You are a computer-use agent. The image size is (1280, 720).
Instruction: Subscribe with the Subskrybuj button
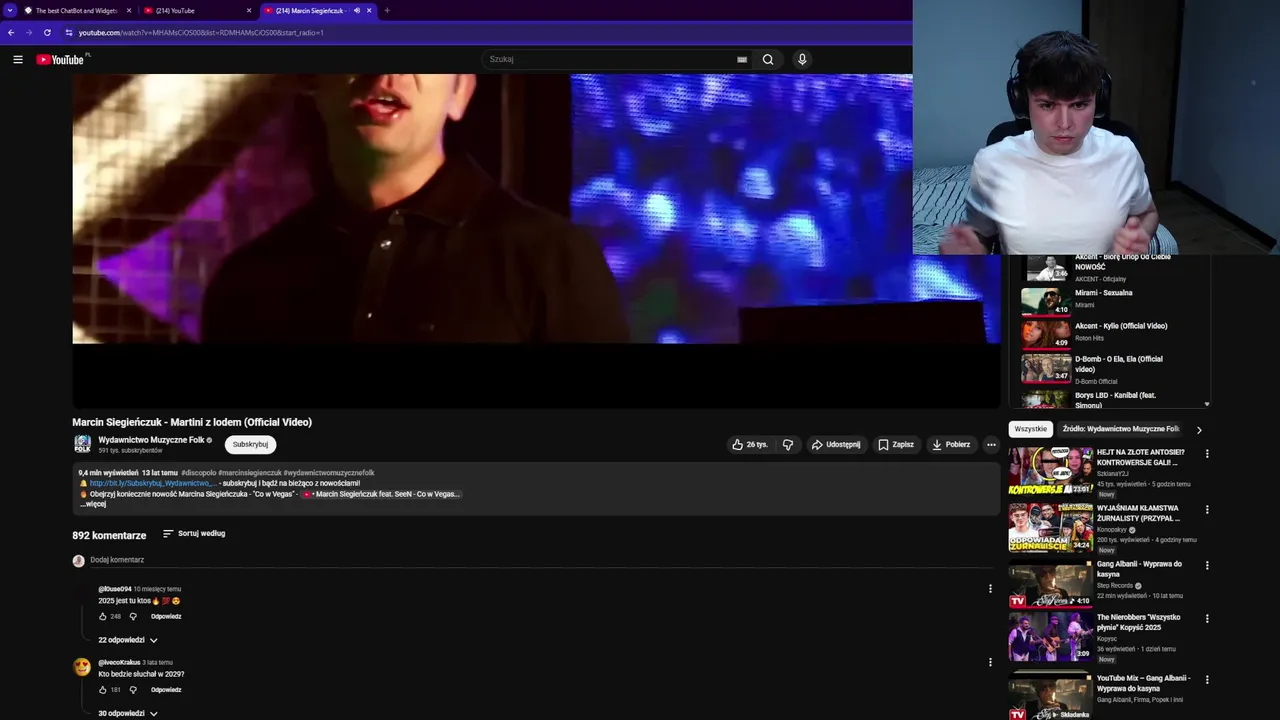[x=250, y=444]
